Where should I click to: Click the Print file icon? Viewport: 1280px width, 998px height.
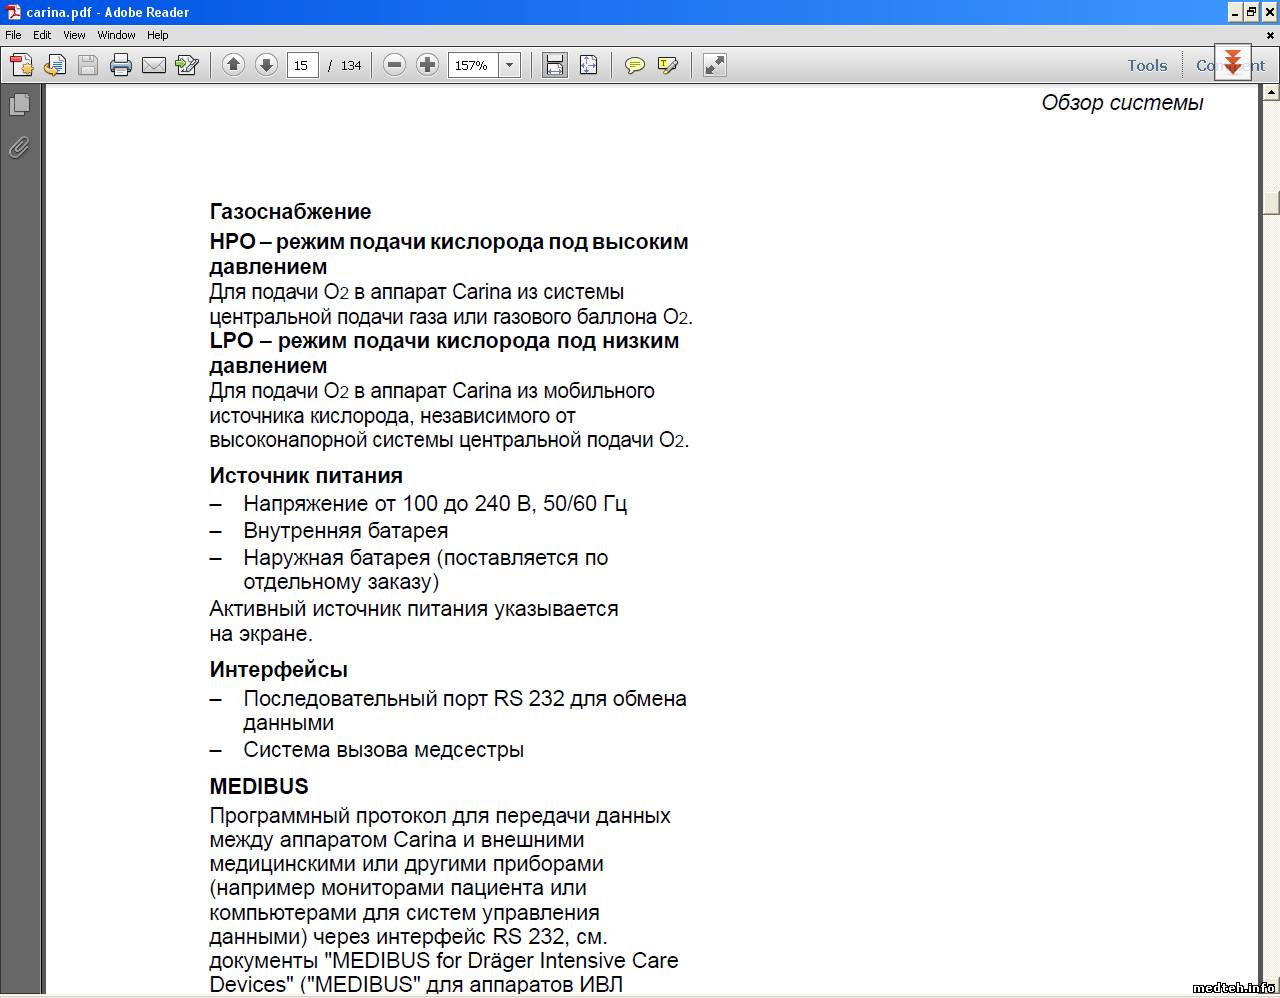121,65
